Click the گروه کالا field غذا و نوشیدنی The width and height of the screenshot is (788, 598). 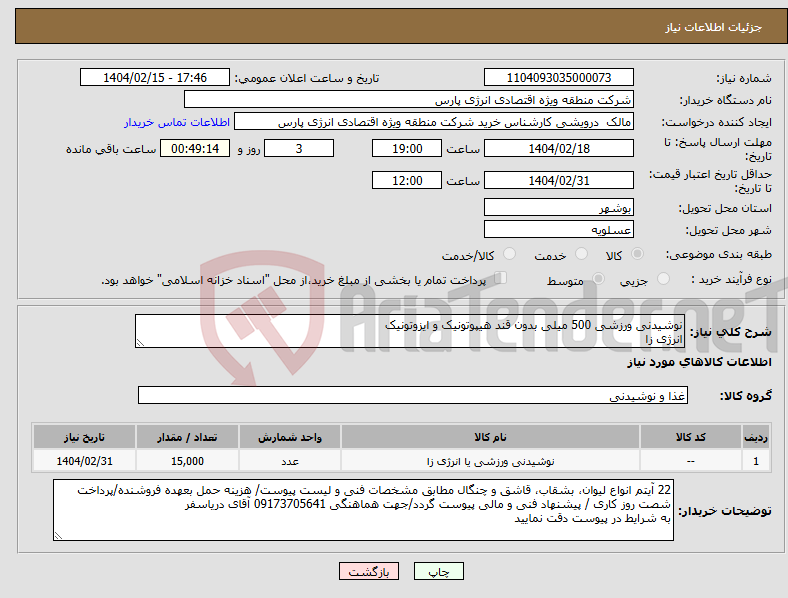[413, 395]
